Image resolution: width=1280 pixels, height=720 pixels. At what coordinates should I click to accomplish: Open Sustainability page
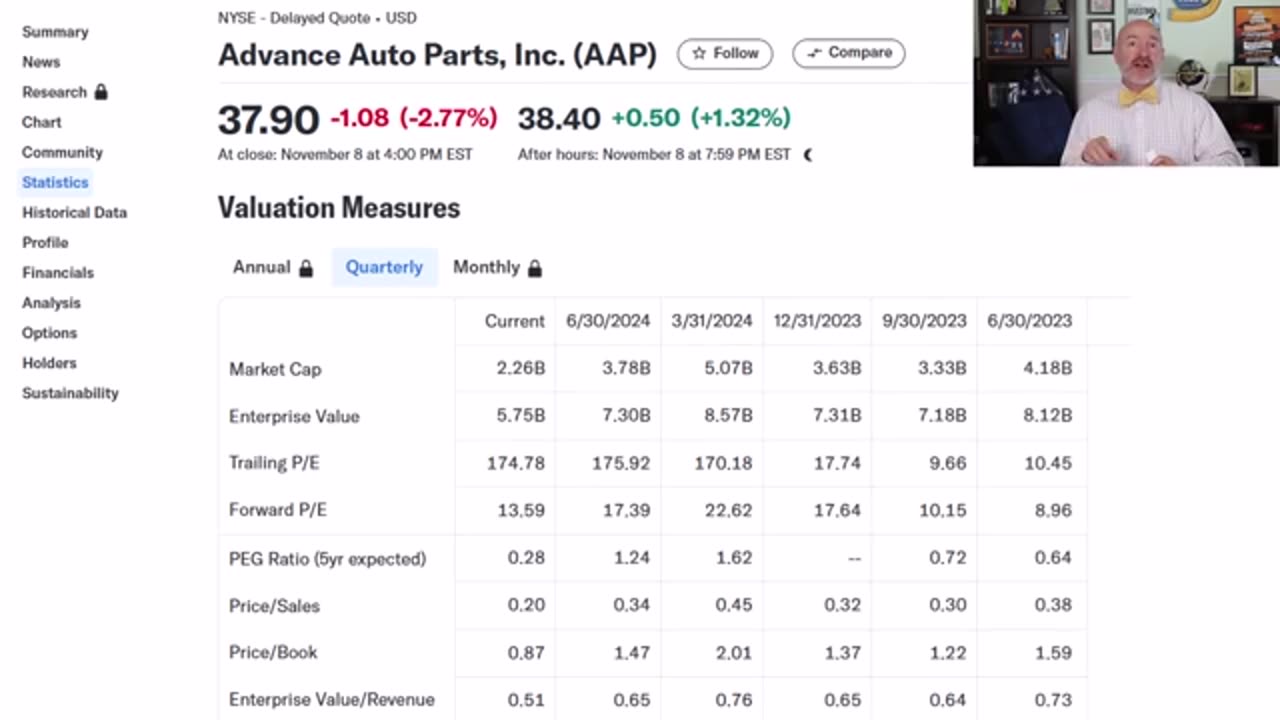tap(70, 392)
